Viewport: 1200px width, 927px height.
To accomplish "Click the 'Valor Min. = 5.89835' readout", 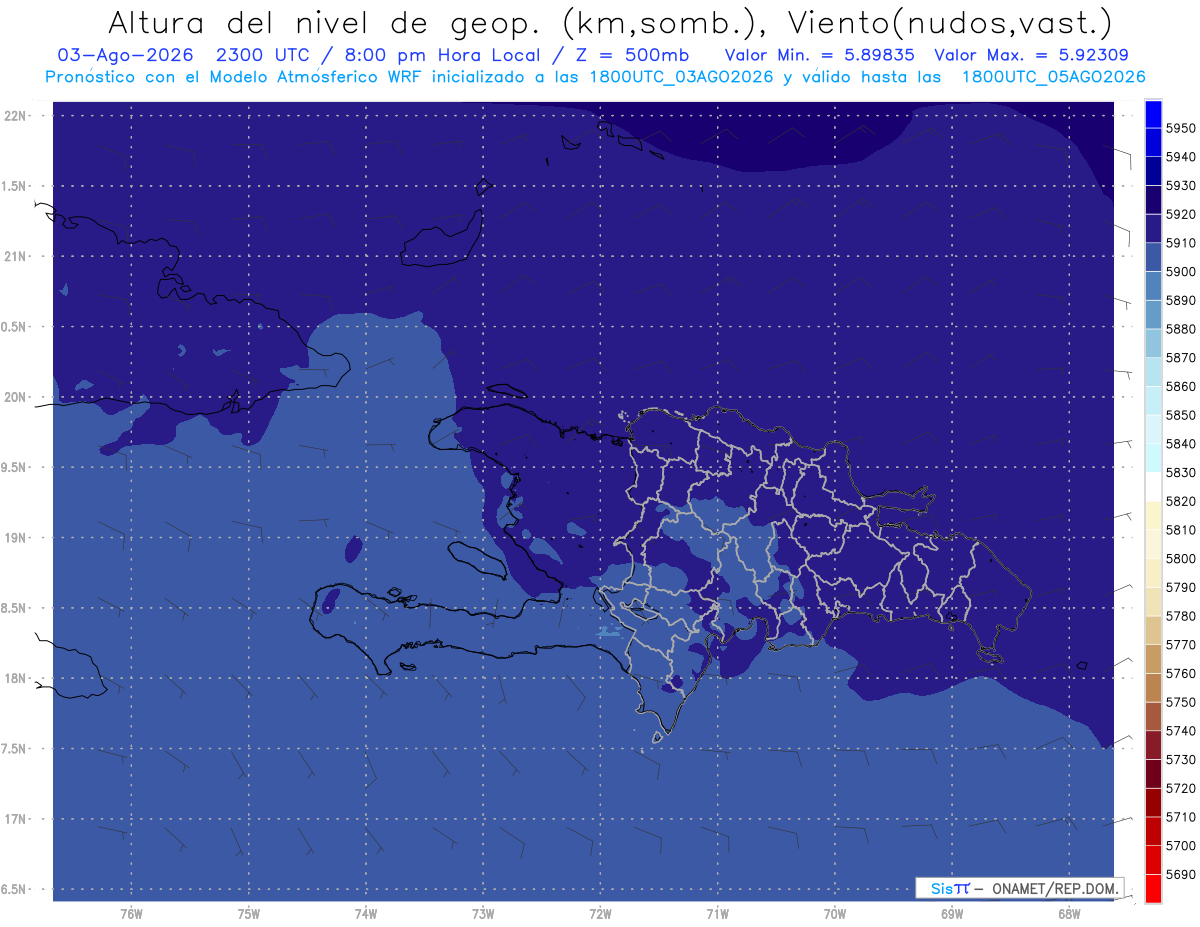I will tap(819, 55).
